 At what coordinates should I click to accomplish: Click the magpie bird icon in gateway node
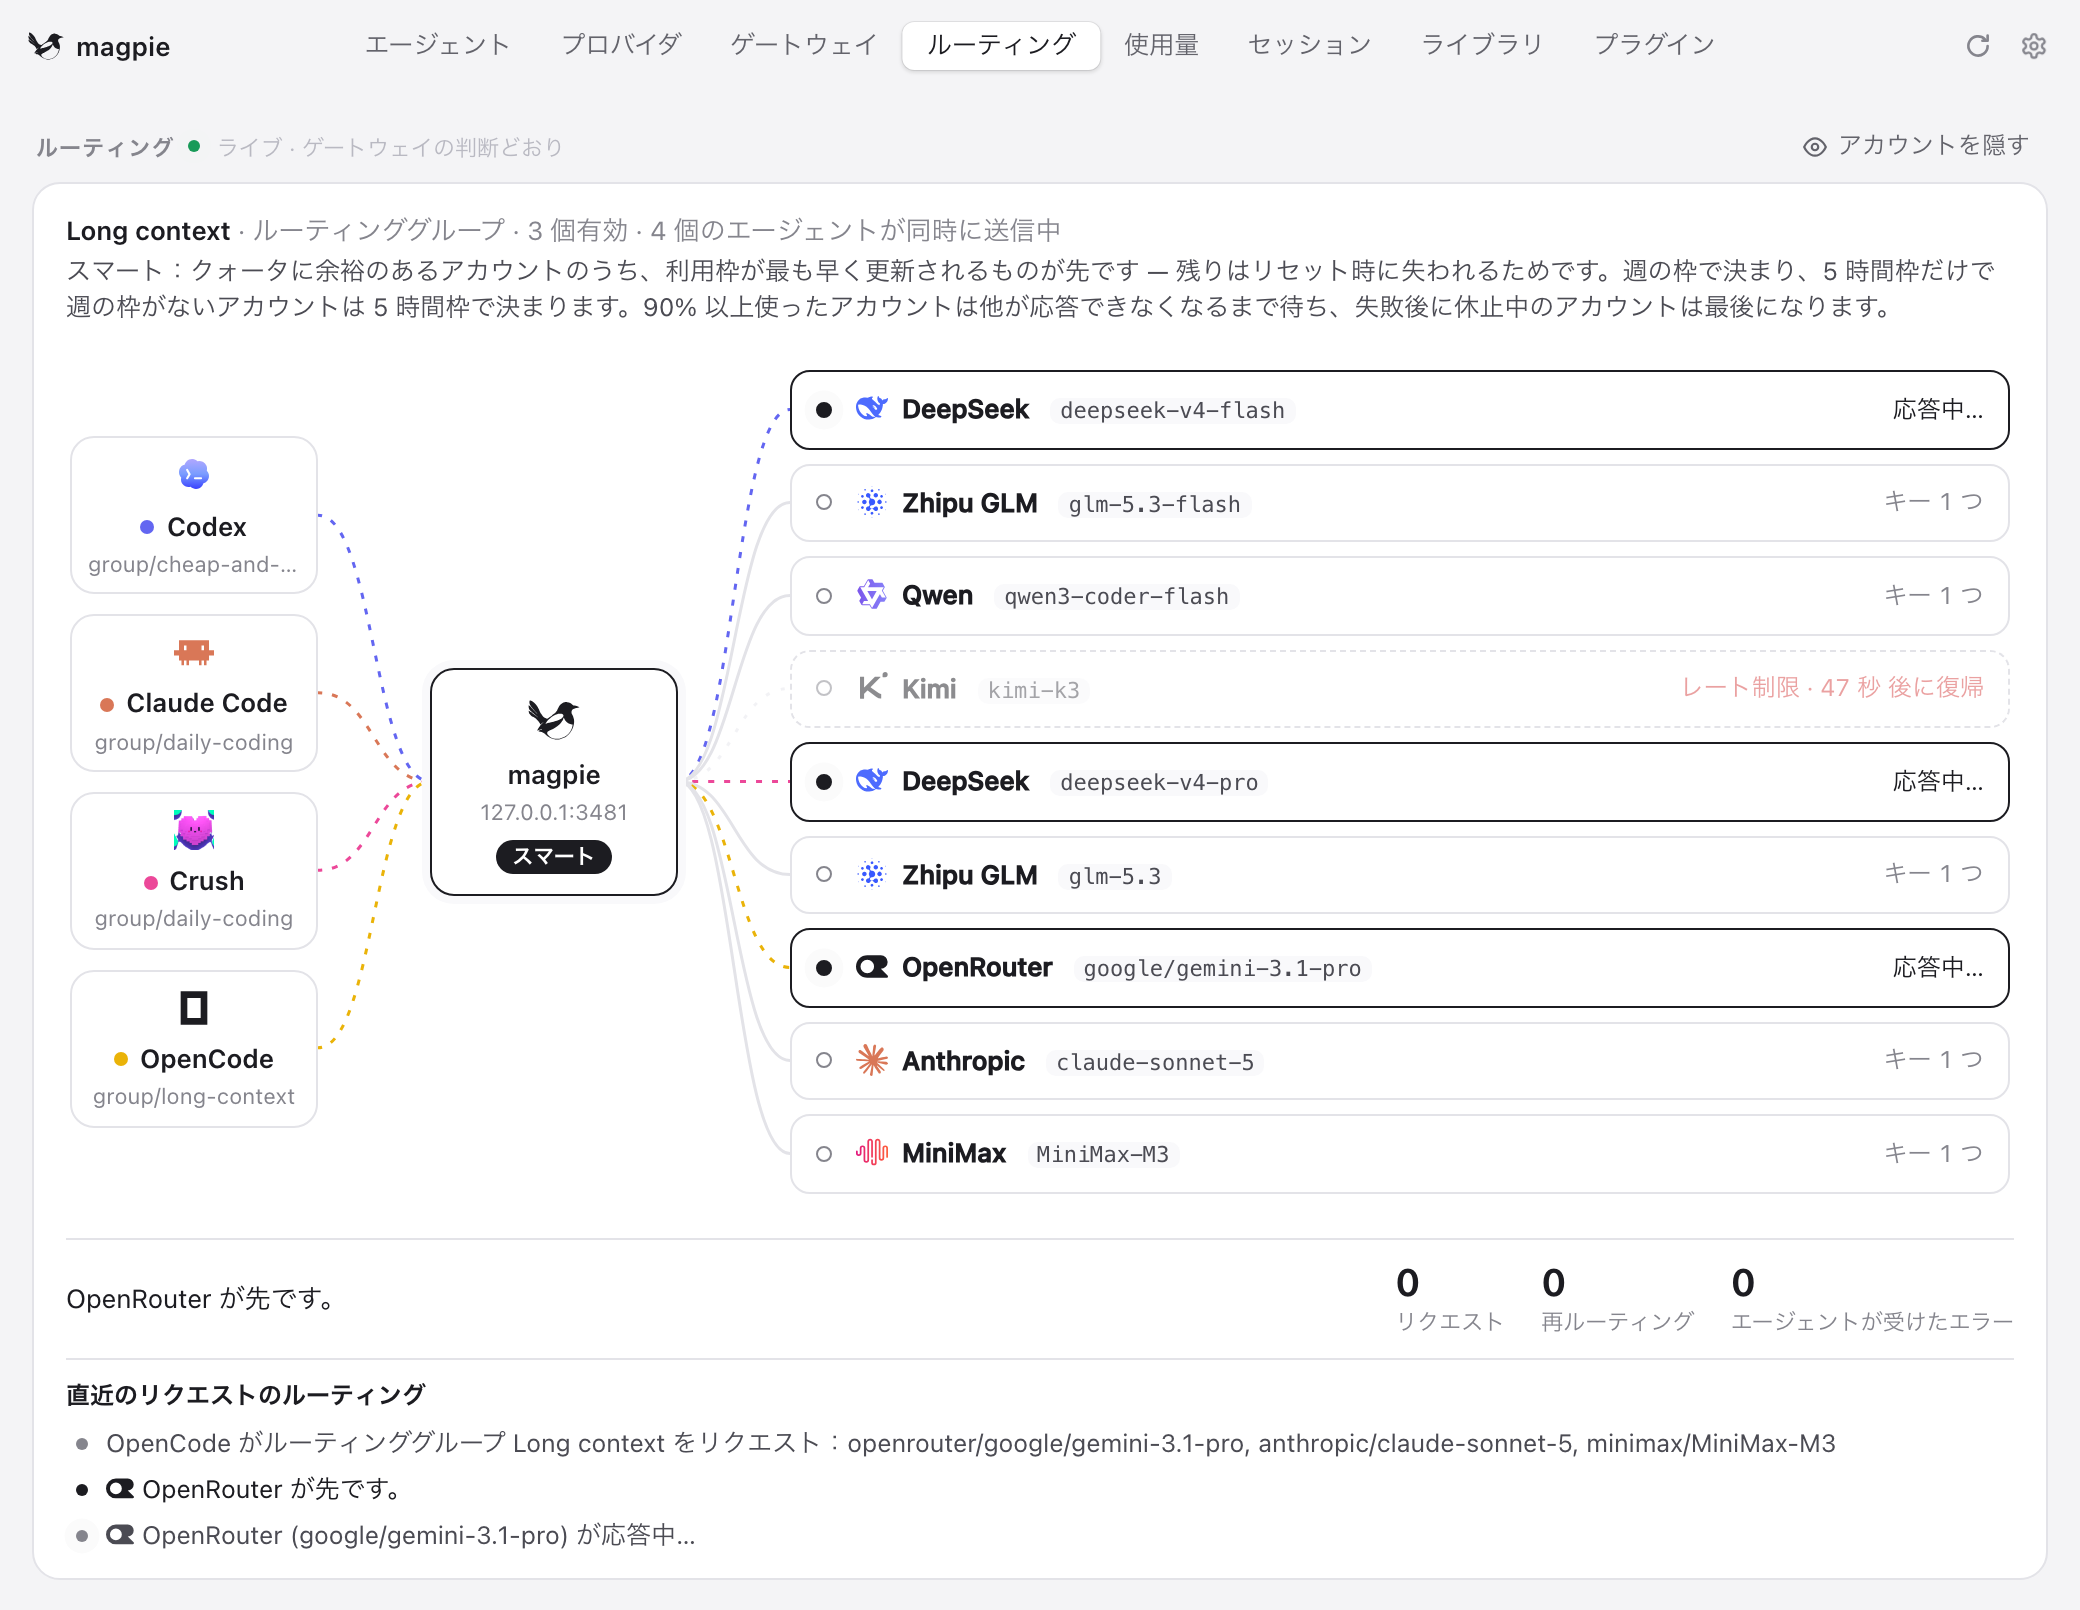(554, 718)
